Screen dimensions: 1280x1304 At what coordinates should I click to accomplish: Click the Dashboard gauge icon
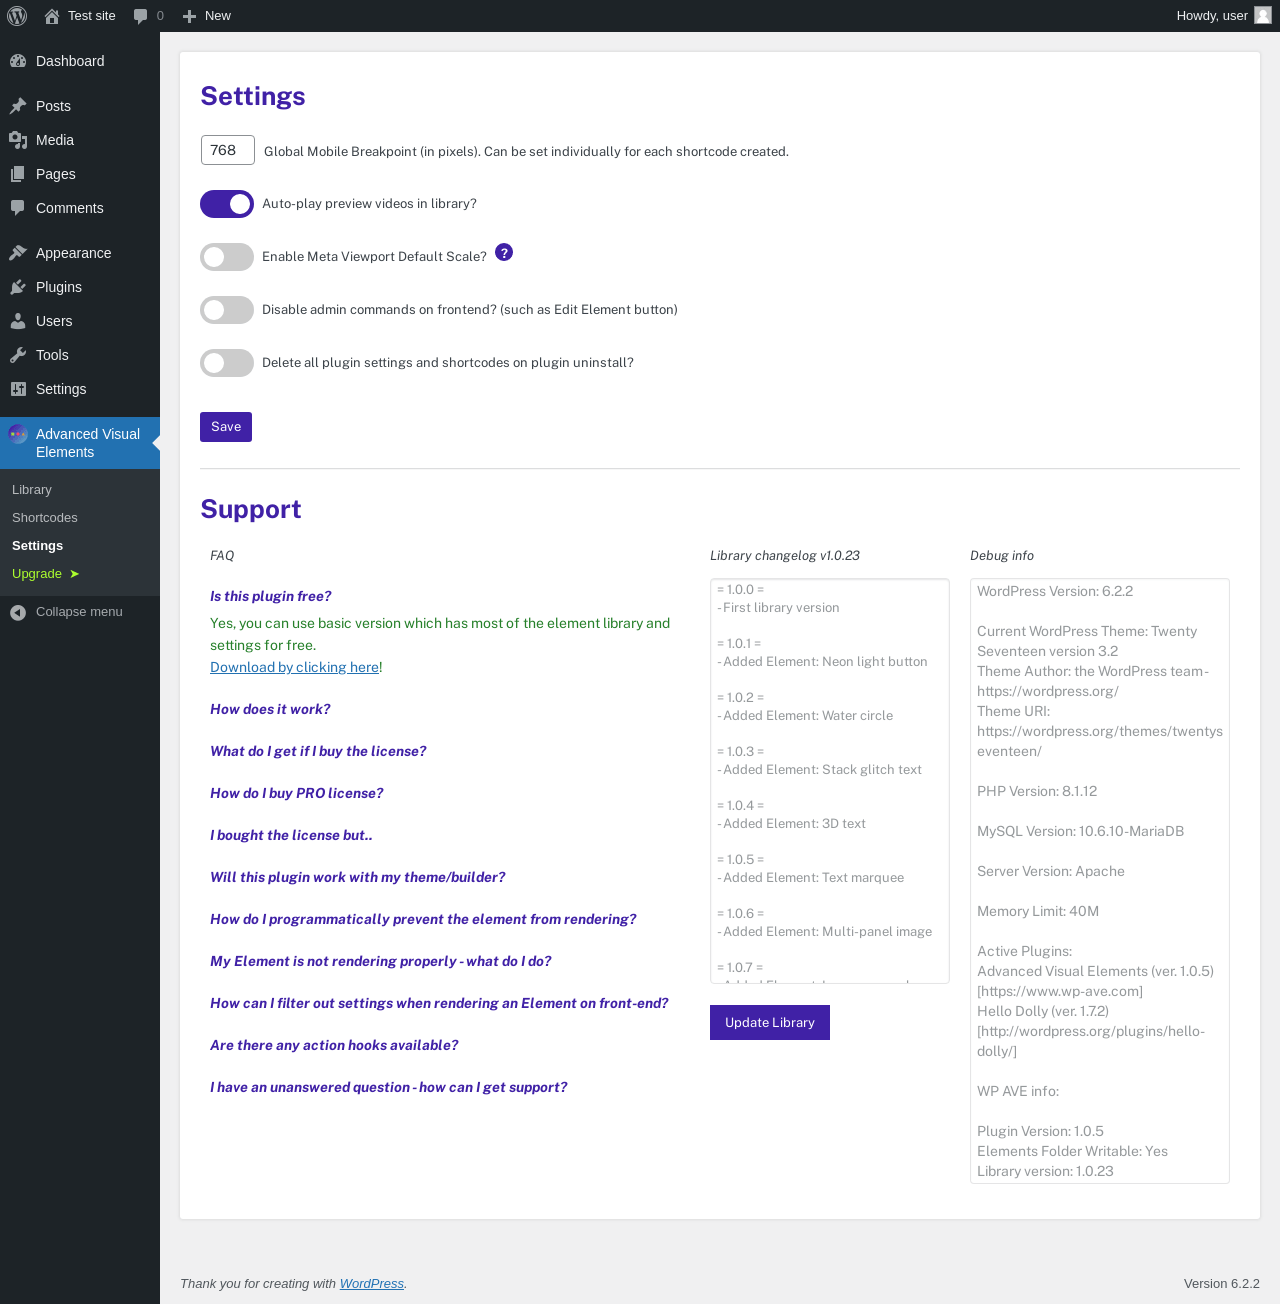18,61
